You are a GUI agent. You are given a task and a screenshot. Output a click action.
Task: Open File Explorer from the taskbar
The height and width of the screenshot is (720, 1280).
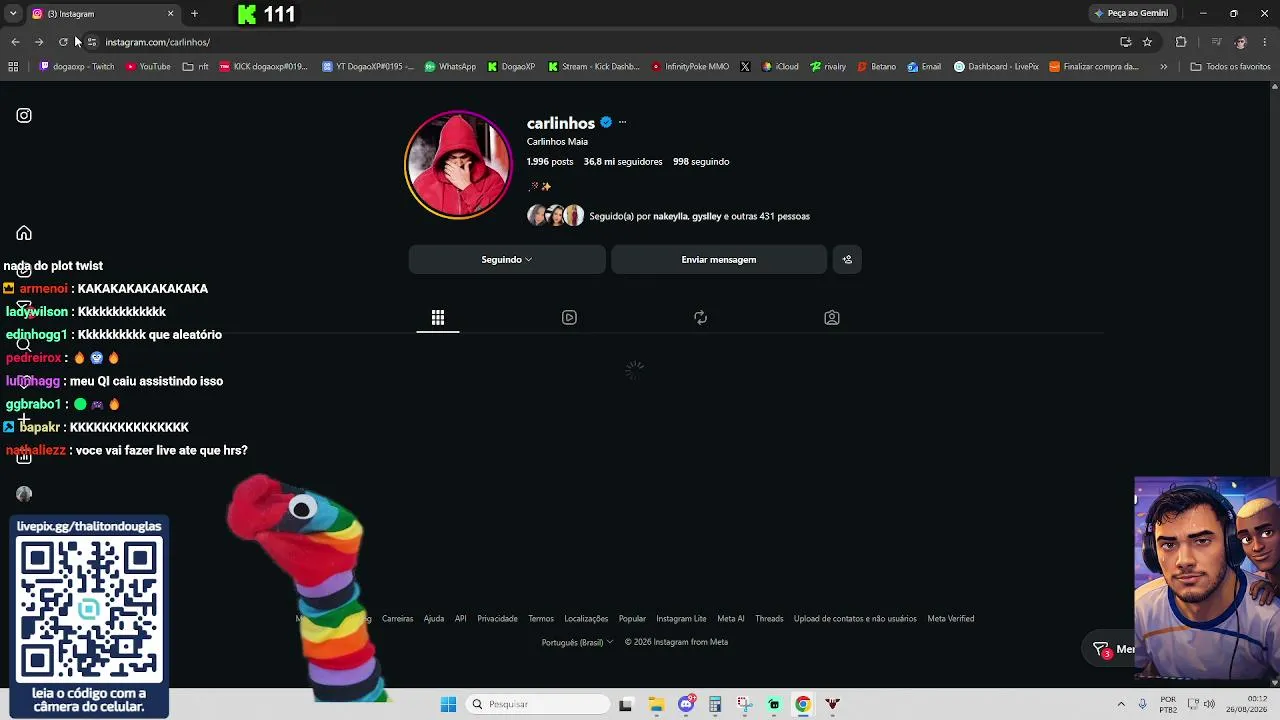pos(656,704)
